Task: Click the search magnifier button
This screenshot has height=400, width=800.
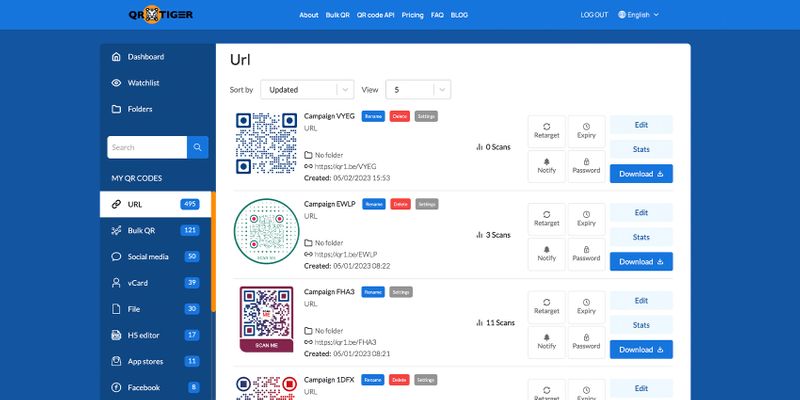Action: (197, 147)
